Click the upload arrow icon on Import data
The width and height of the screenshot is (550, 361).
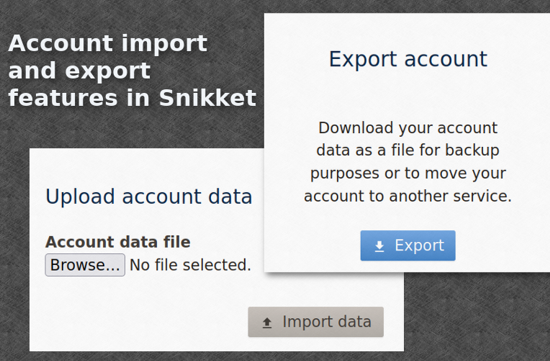click(x=267, y=323)
